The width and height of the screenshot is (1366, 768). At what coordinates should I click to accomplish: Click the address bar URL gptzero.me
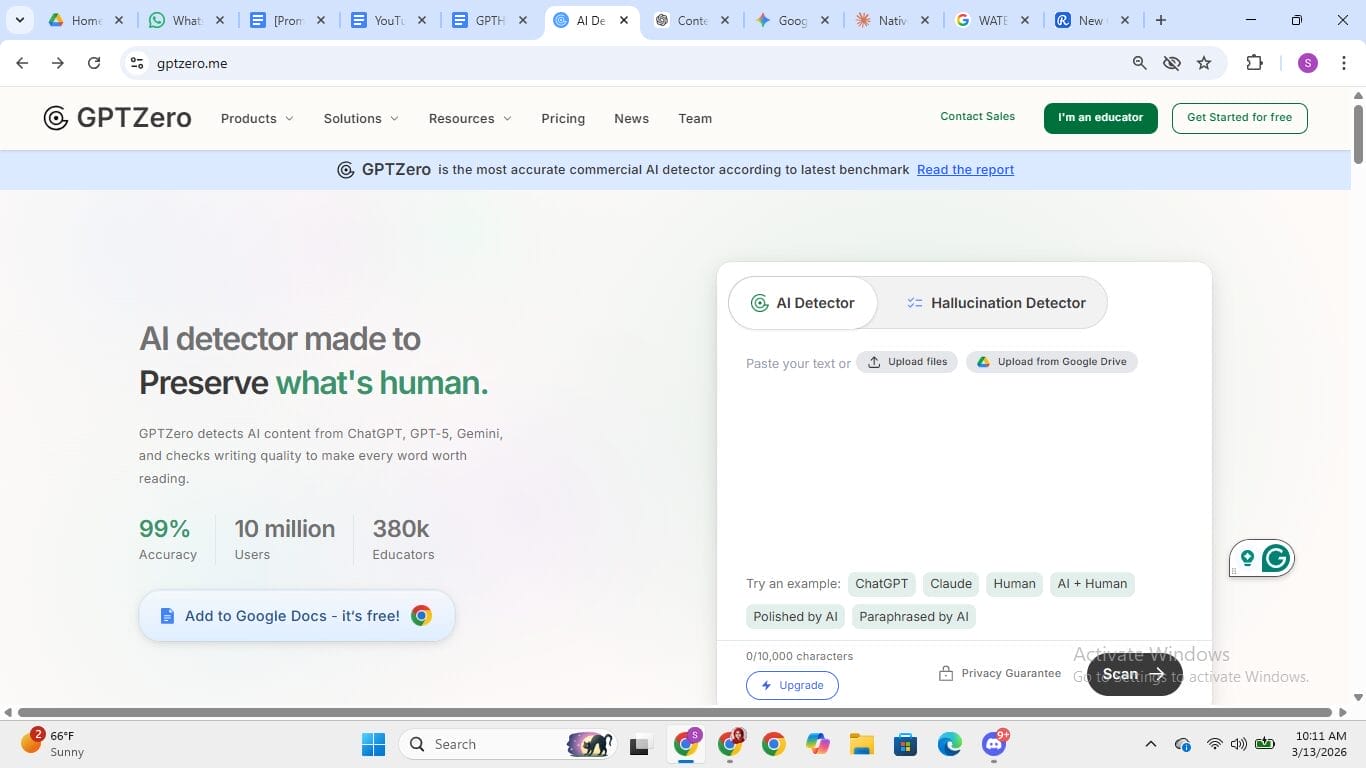tap(192, 63)
